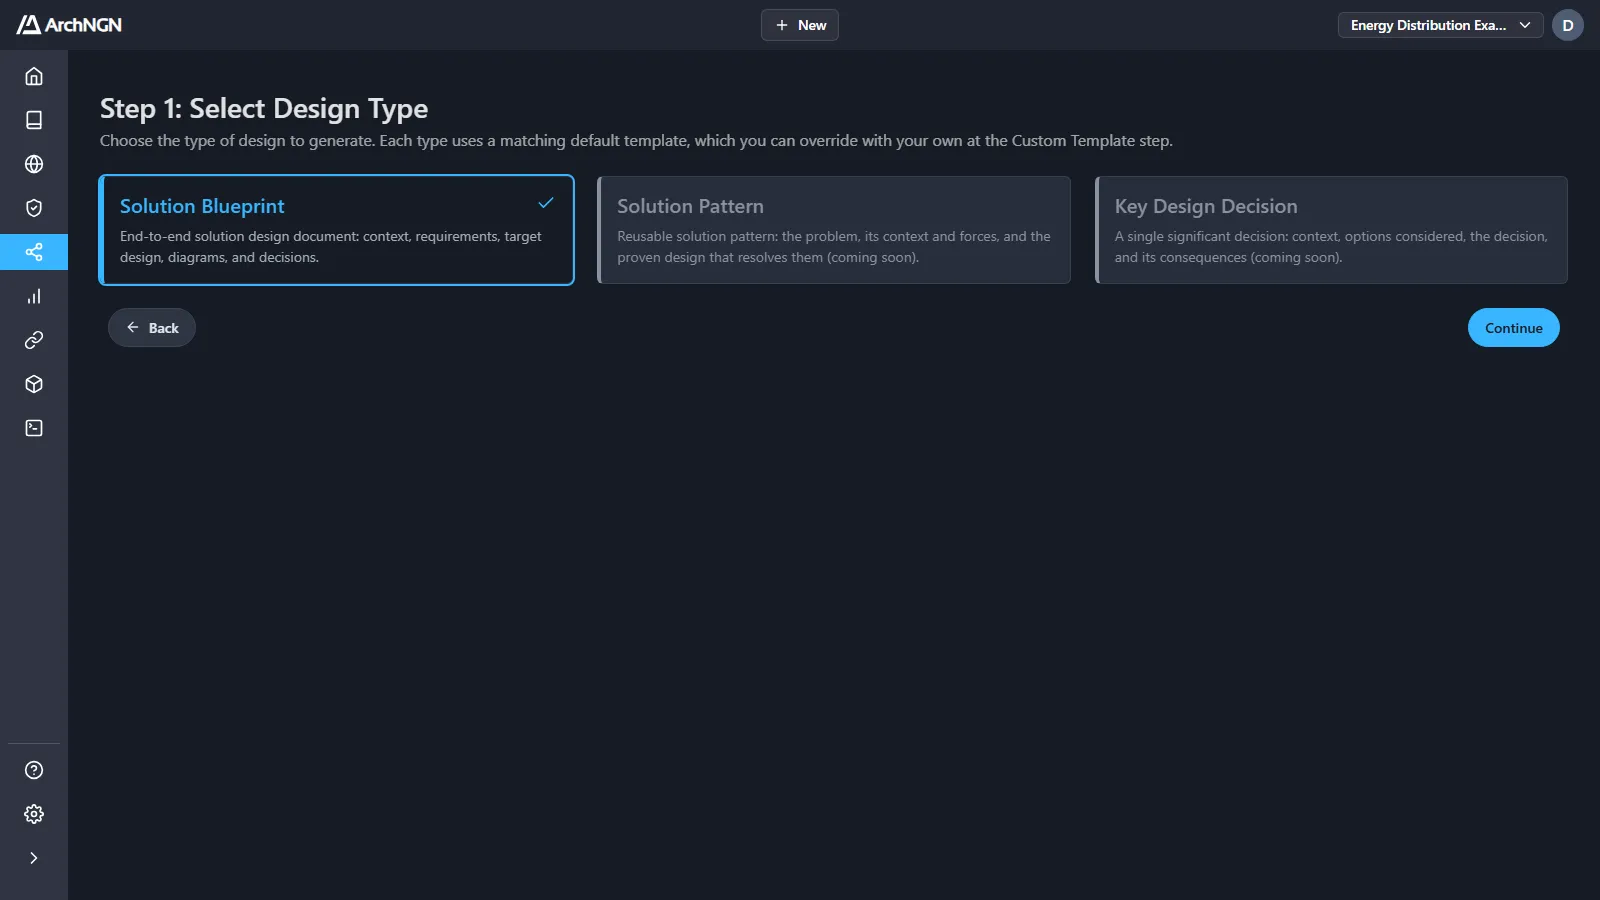1600x900 pixels.
Task: Open the book library sidebar icon
Action: click(34, 120)
